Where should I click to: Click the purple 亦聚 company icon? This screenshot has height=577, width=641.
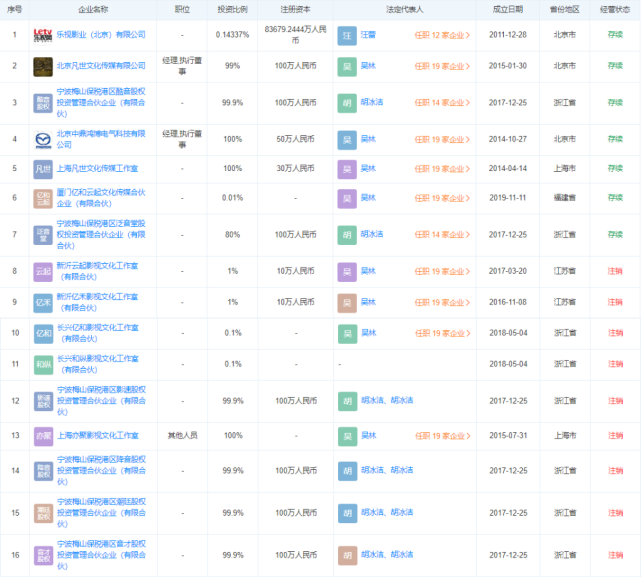[x=43, y=435]
